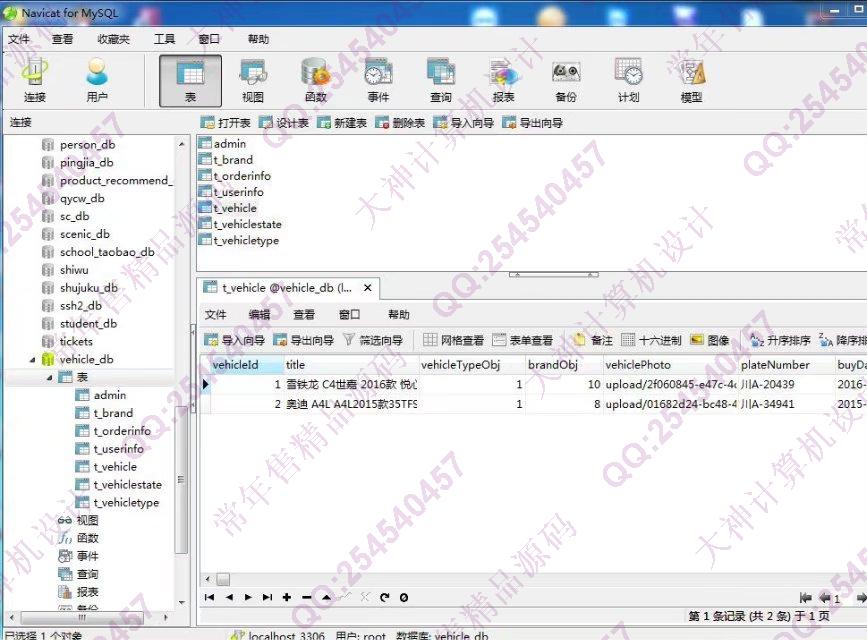Open the 查看 menu in main menu bar
Image resolution: width=867 pixels, height=640 pixels.
tap(62, 39)
